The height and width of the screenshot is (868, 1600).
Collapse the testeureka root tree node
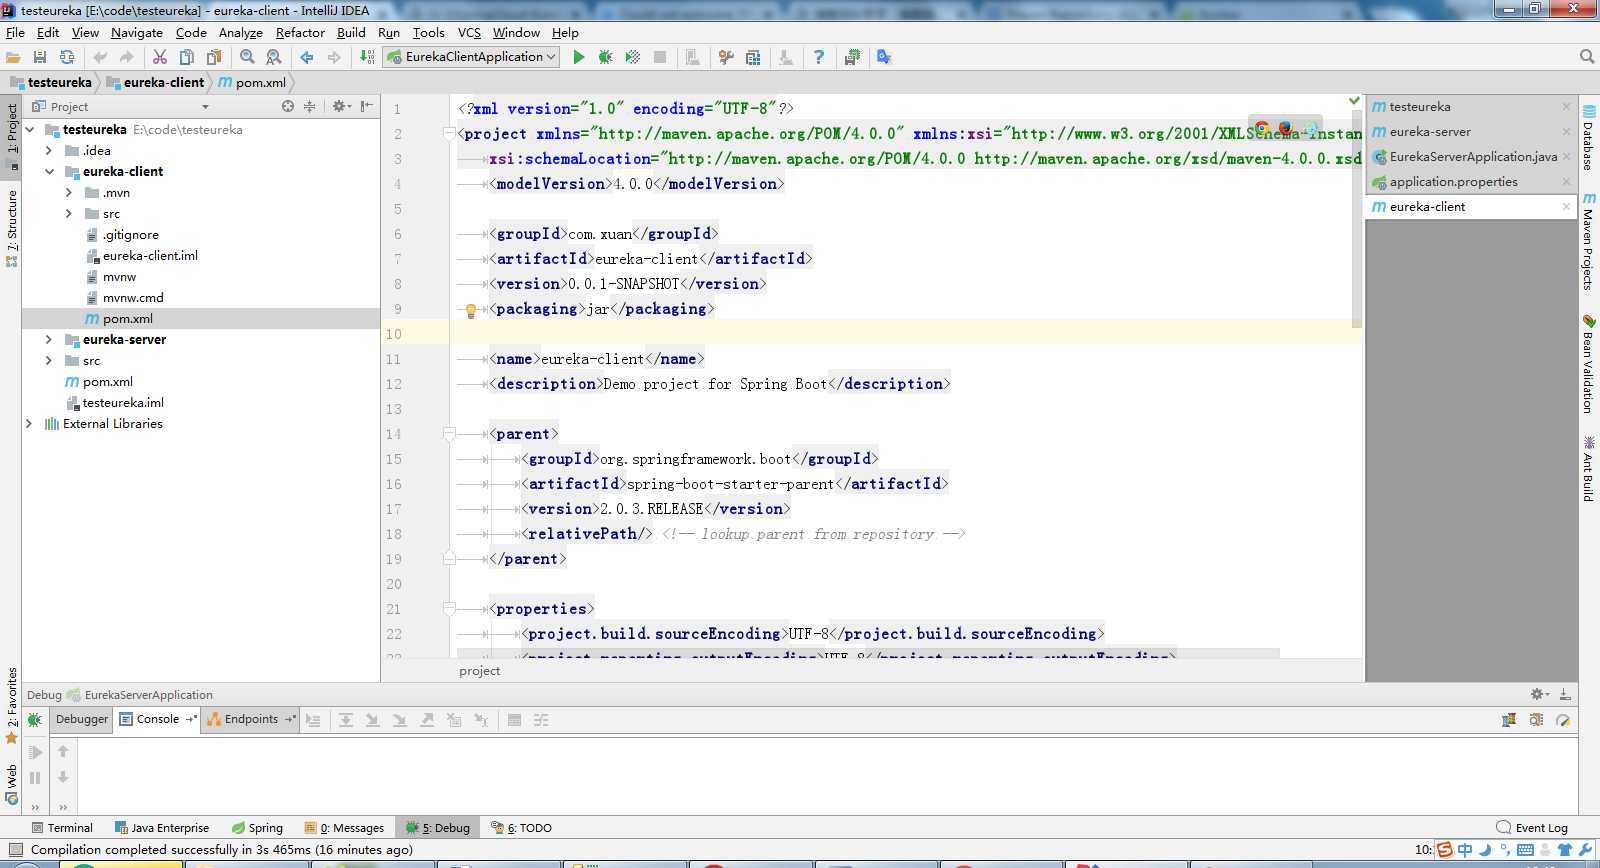30,130
